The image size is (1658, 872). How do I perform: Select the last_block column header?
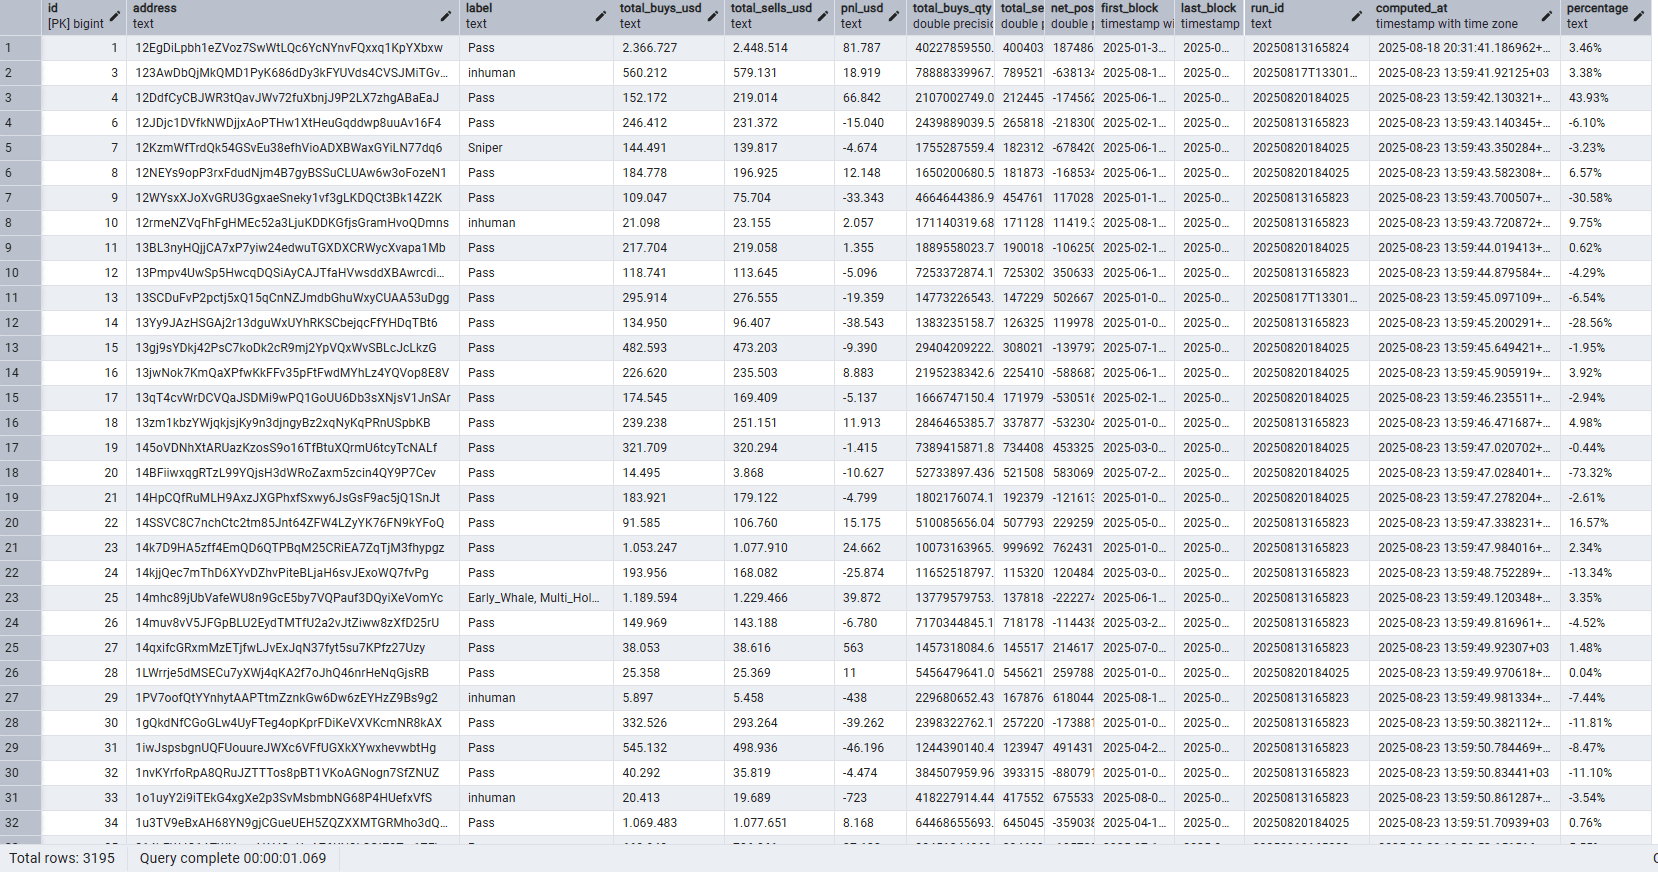point(1209,16)
